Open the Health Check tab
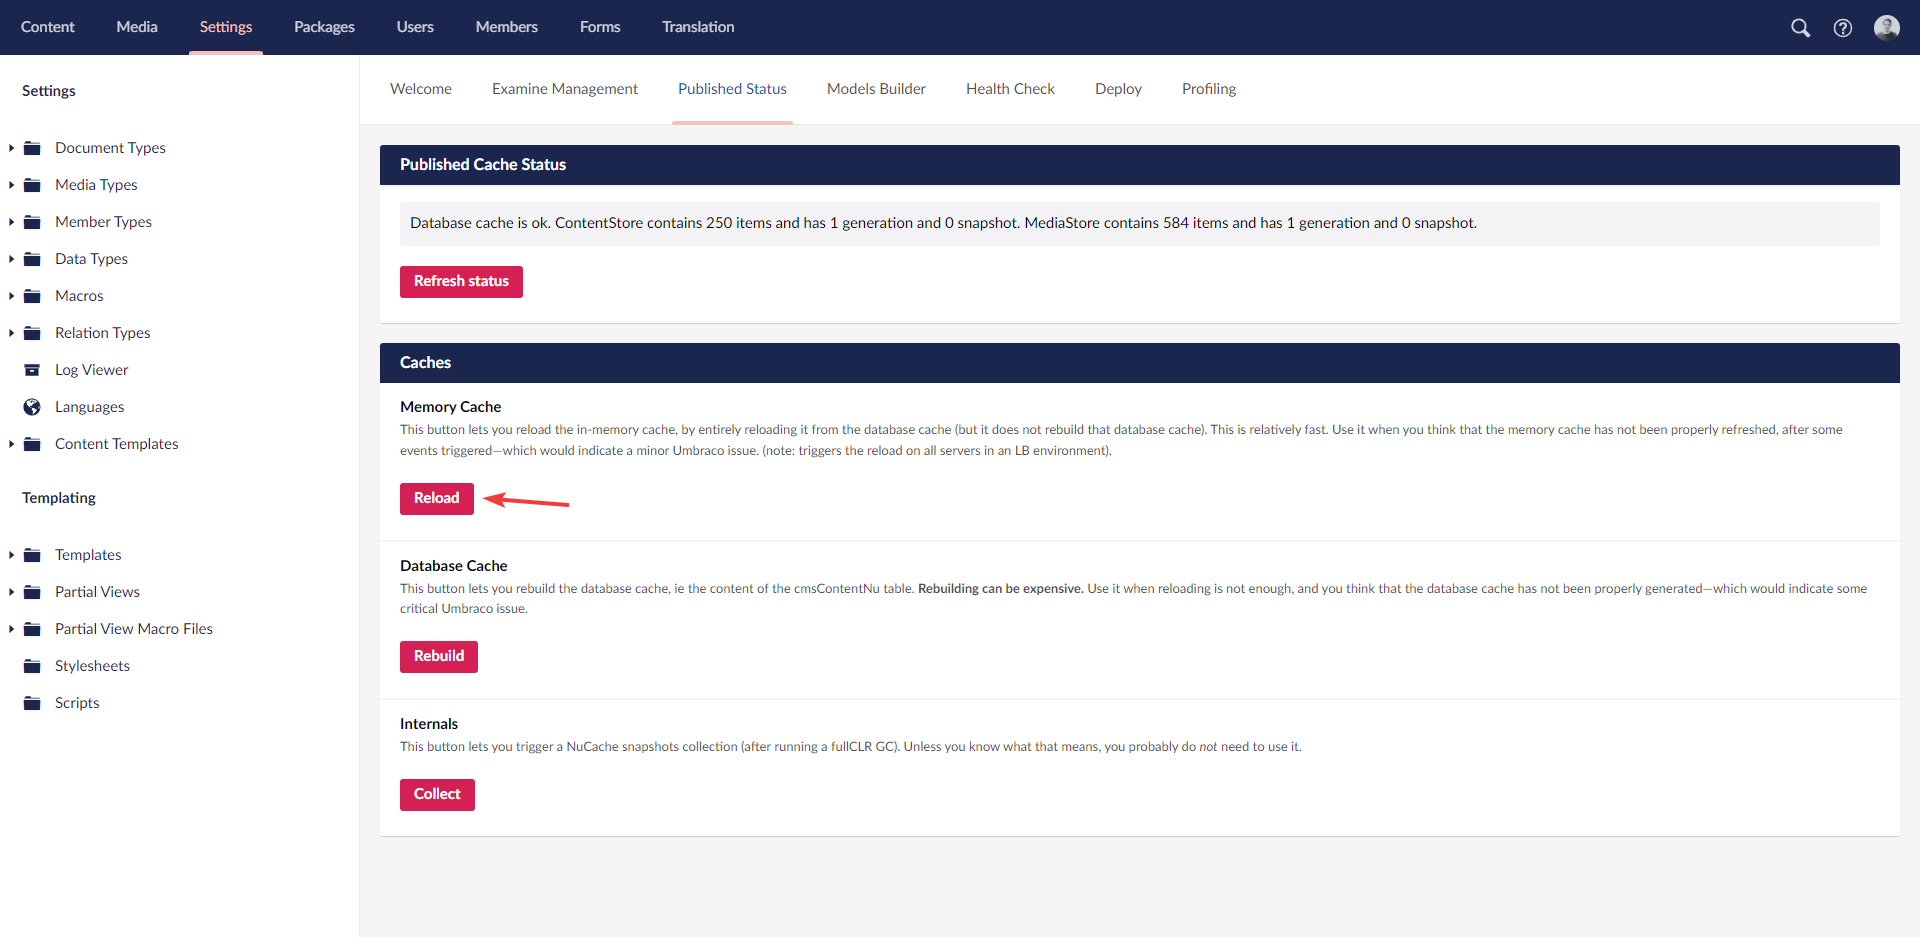 pyautogui.click(x=1010, y=89)
